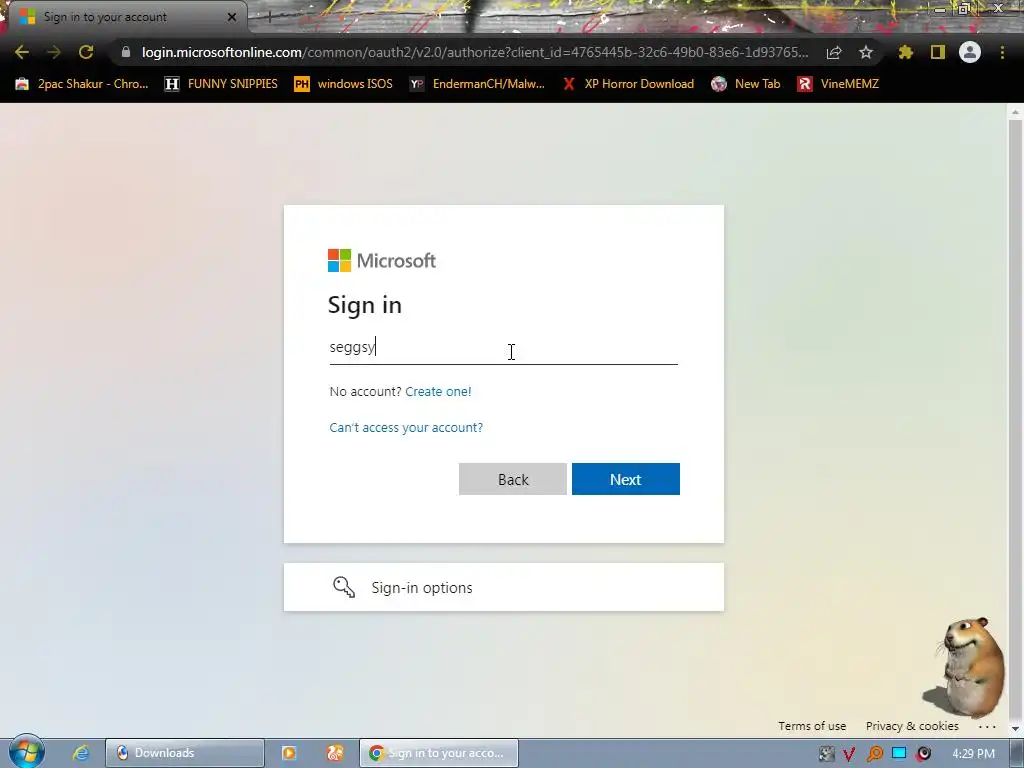This screenshot has width=1024, height=768.
Task: Close the 'Sign in to your account' tab
Action: pos(232,17)
